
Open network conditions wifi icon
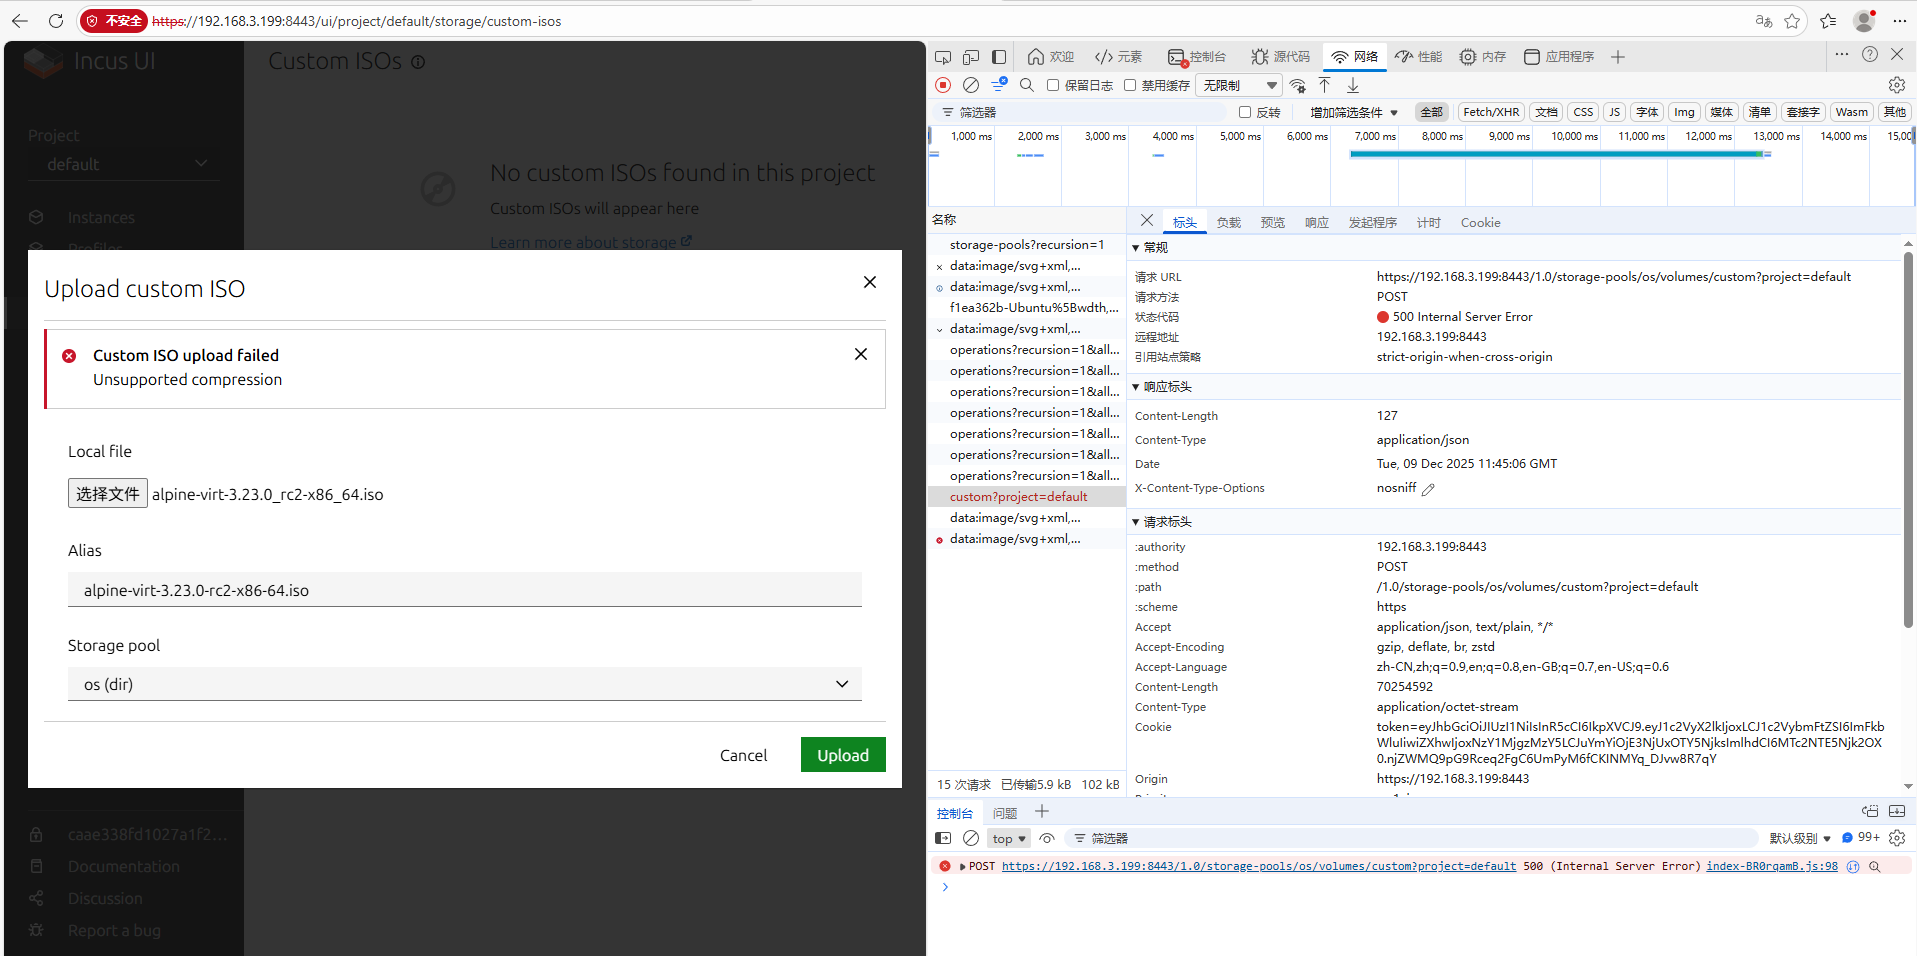tap(1297, 85)
